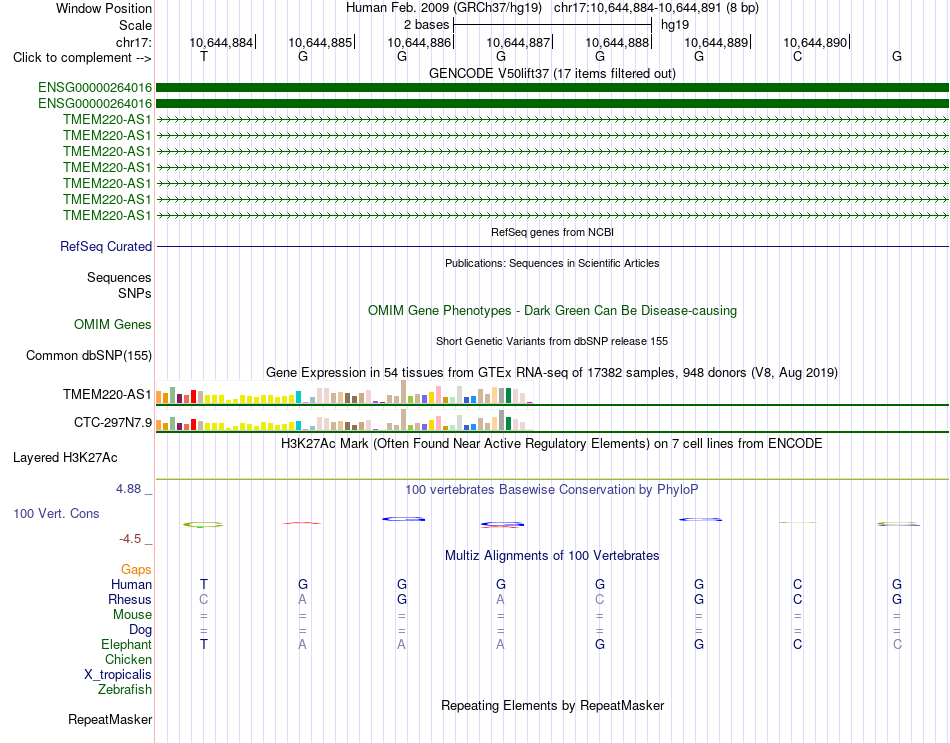The height and width of the screenshot is (743, 950).
Task: Select the 'Elephant' species row label
Action: (126, 644)
